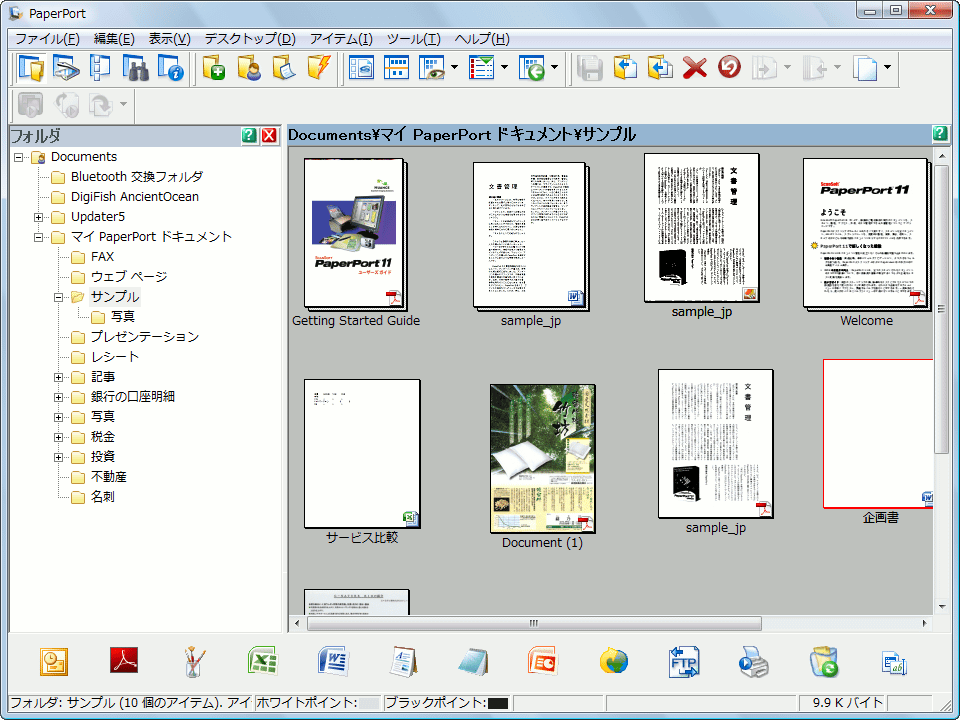The width and height of the screenshot is (960, 720).
Task: Collapse the マイ PaperPort ドキュメント folder
Action: (x=39, y=238)
